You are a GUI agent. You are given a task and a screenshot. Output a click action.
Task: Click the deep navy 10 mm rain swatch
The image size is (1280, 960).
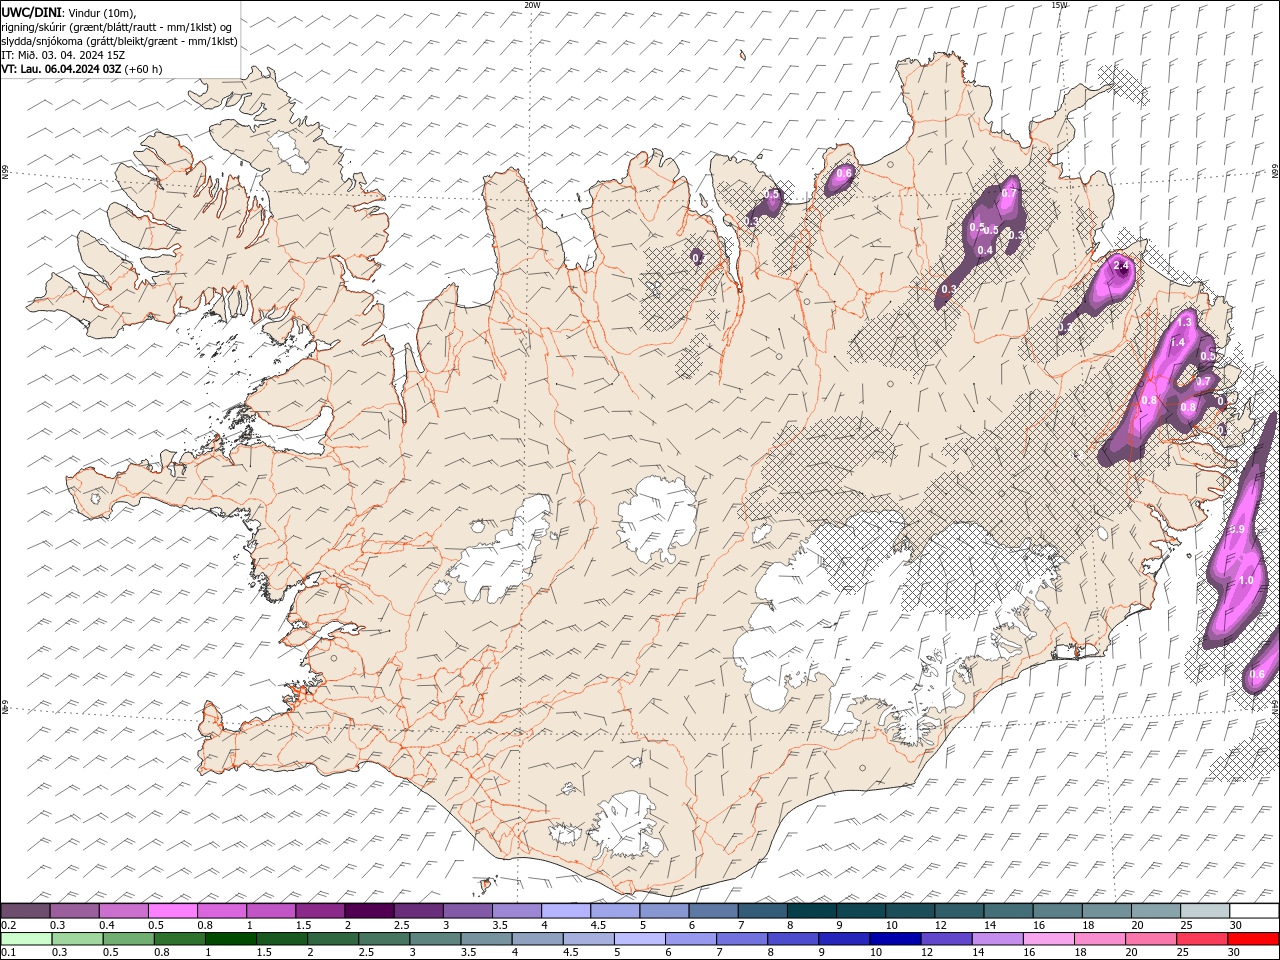point(894,938)
